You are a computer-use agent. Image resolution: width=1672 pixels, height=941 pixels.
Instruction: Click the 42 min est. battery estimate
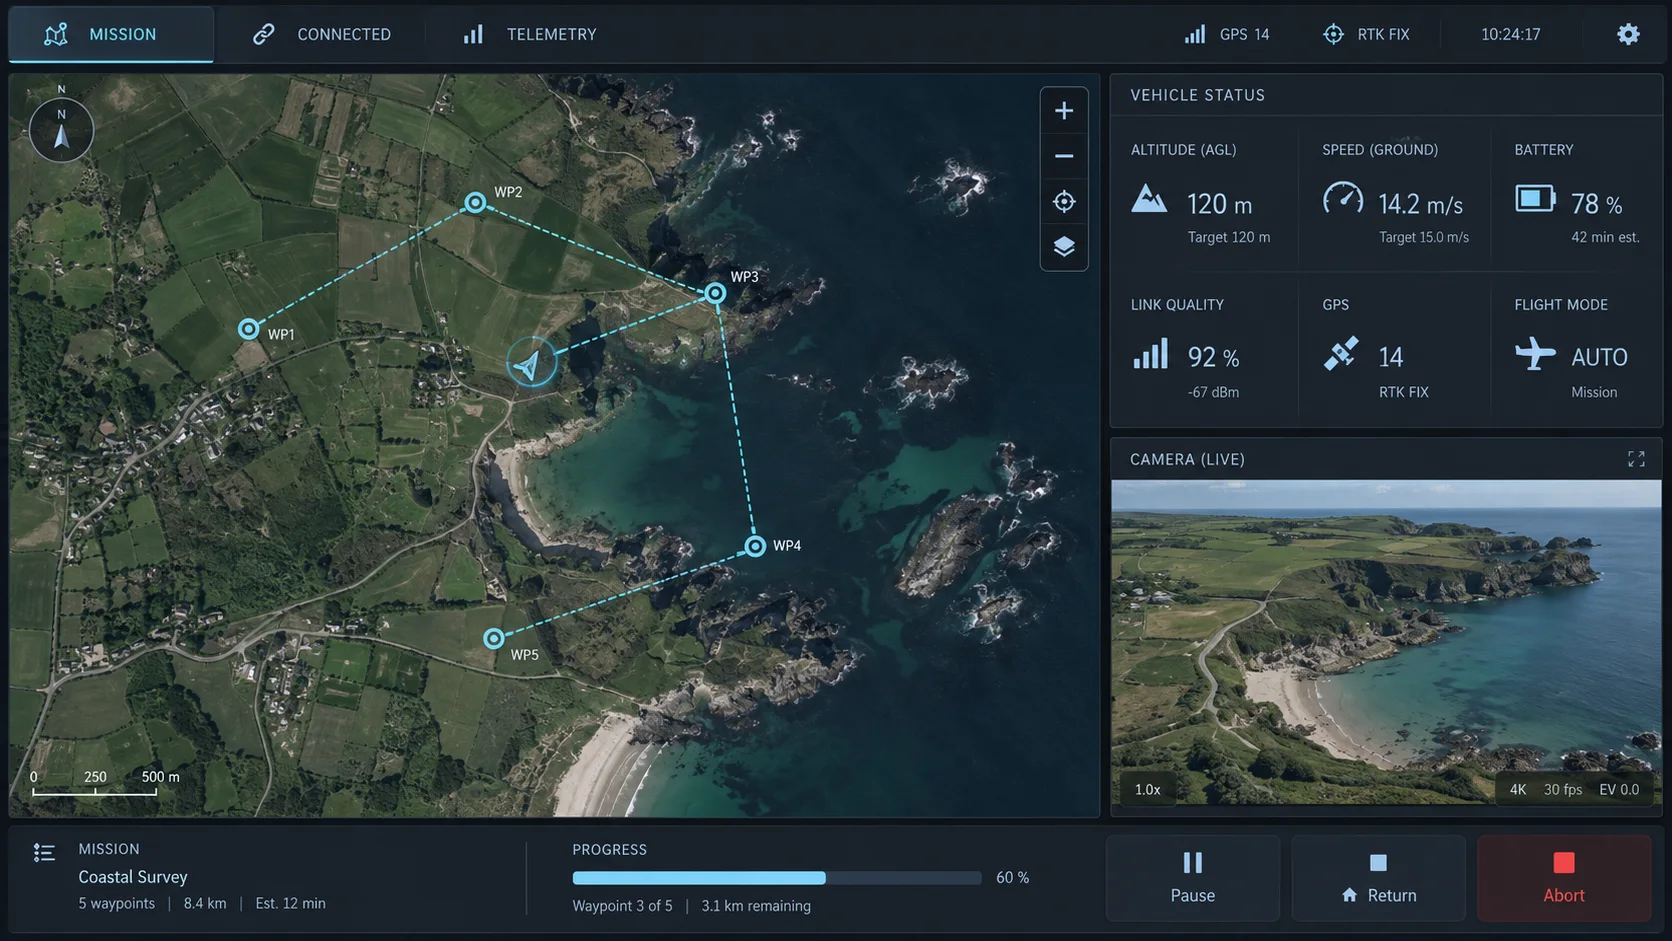(1605, 237)
